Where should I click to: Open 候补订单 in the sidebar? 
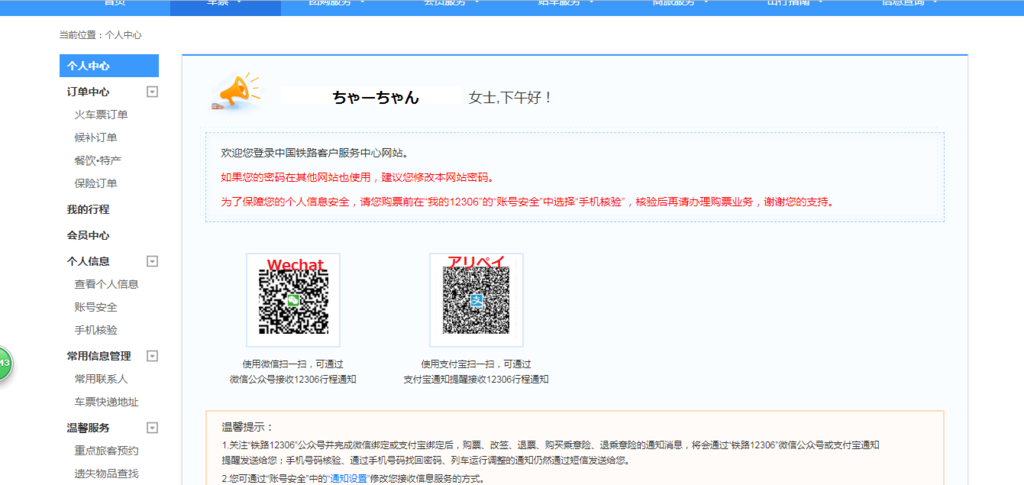(x=96, y=138)
